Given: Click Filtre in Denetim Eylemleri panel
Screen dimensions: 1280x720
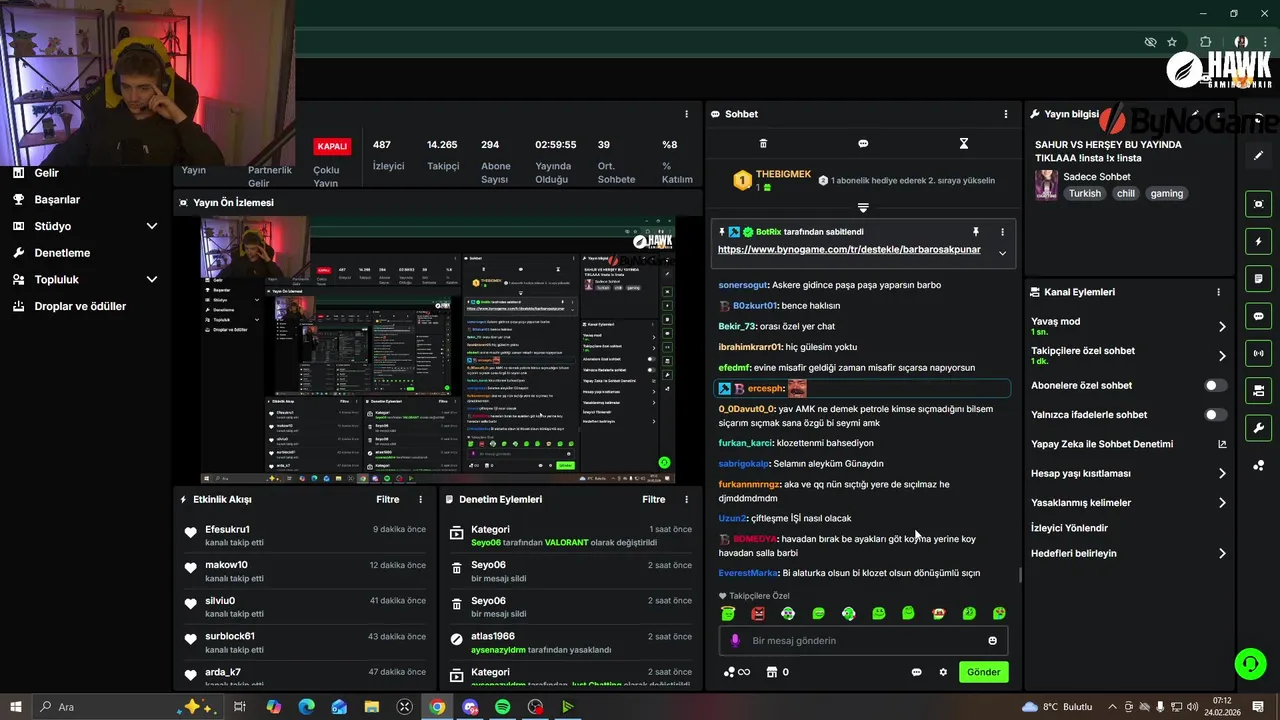Looking at the screenshot, I should 653,499.
